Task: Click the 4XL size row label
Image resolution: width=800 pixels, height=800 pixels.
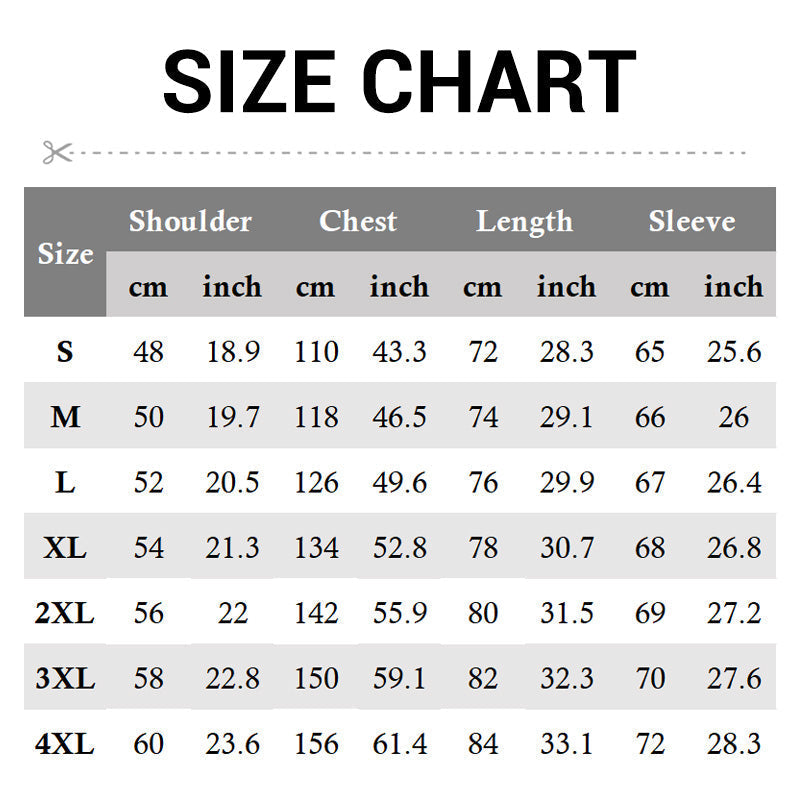Action: (65, 743)
